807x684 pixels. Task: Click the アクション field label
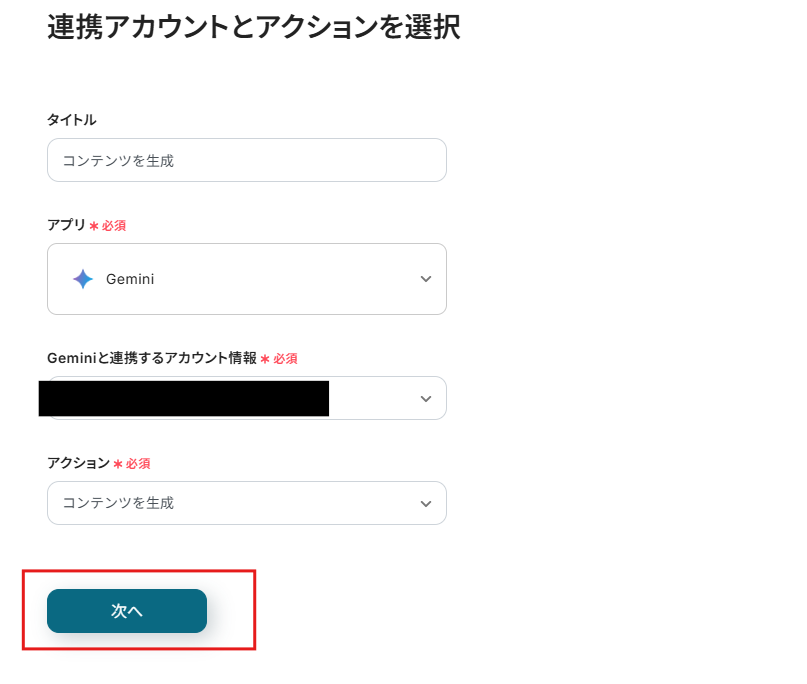point(78,463)
